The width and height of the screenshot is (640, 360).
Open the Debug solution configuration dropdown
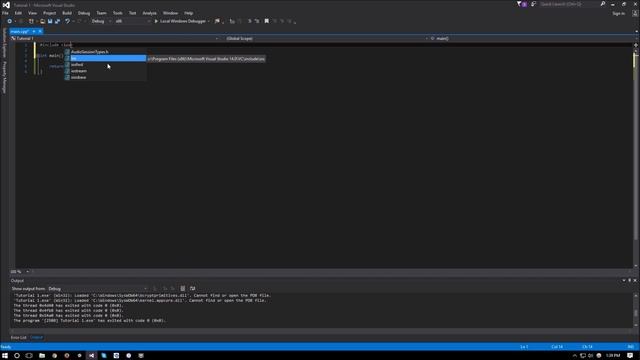[101, 21]
